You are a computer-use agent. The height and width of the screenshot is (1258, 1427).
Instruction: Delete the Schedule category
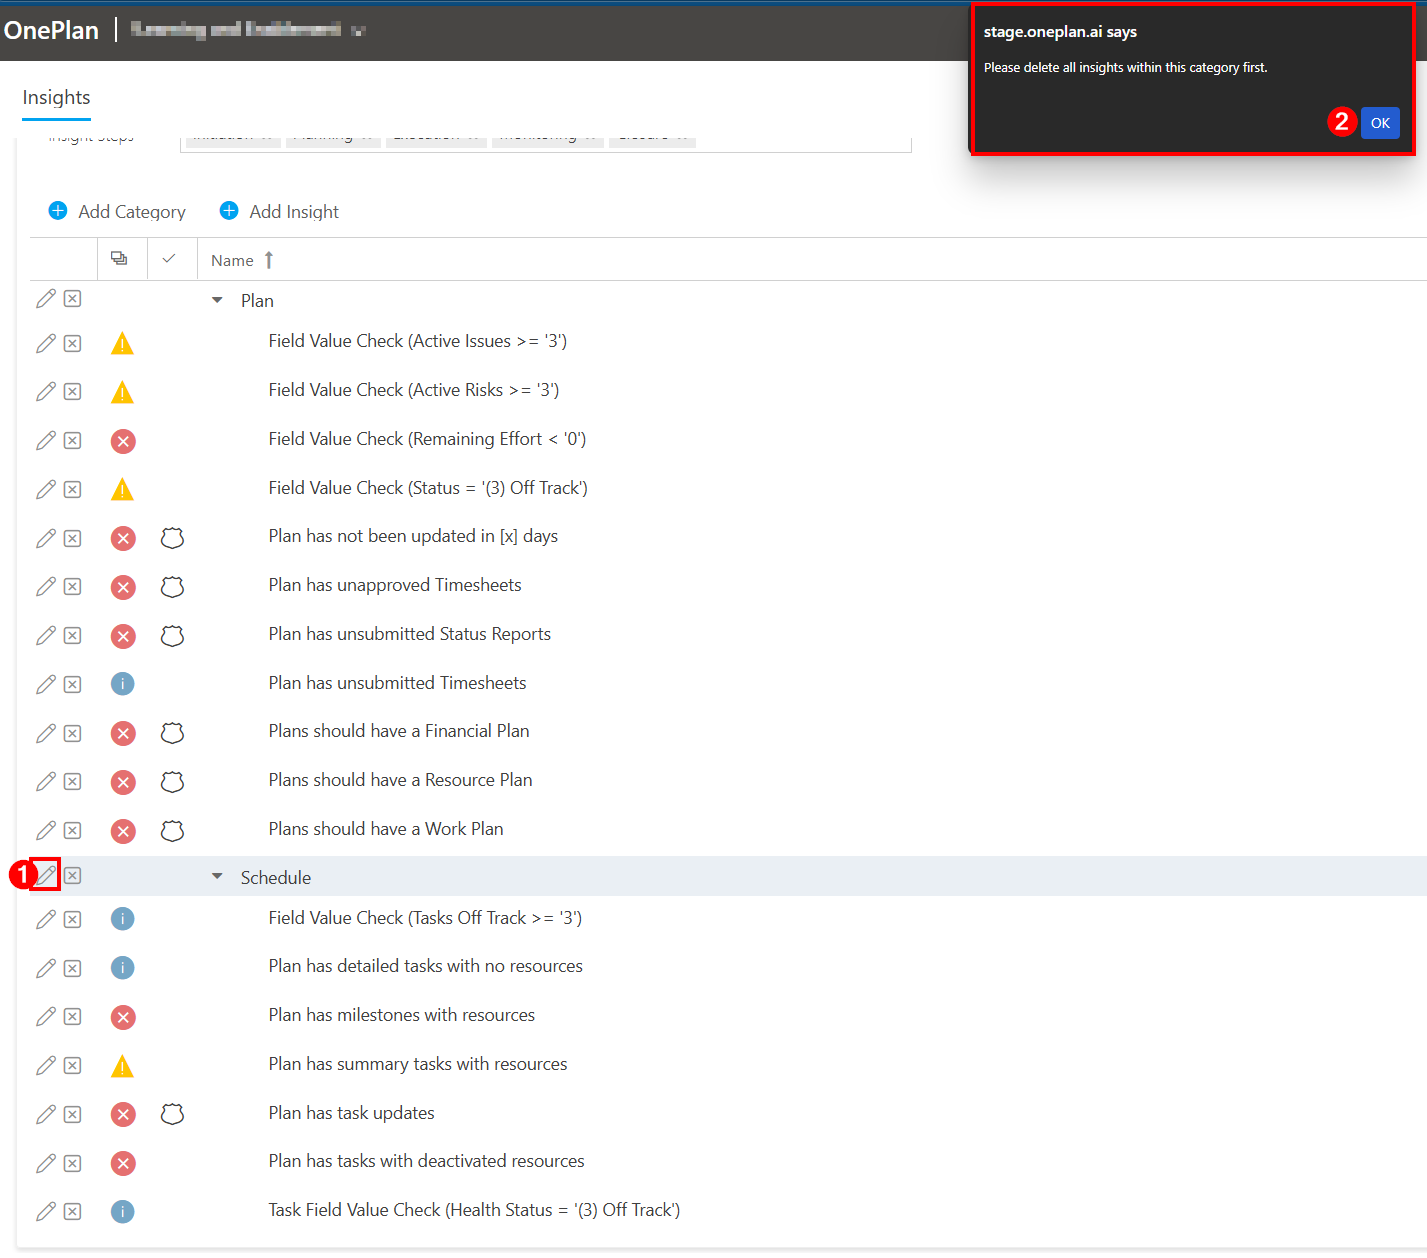[x=73, y=876]
